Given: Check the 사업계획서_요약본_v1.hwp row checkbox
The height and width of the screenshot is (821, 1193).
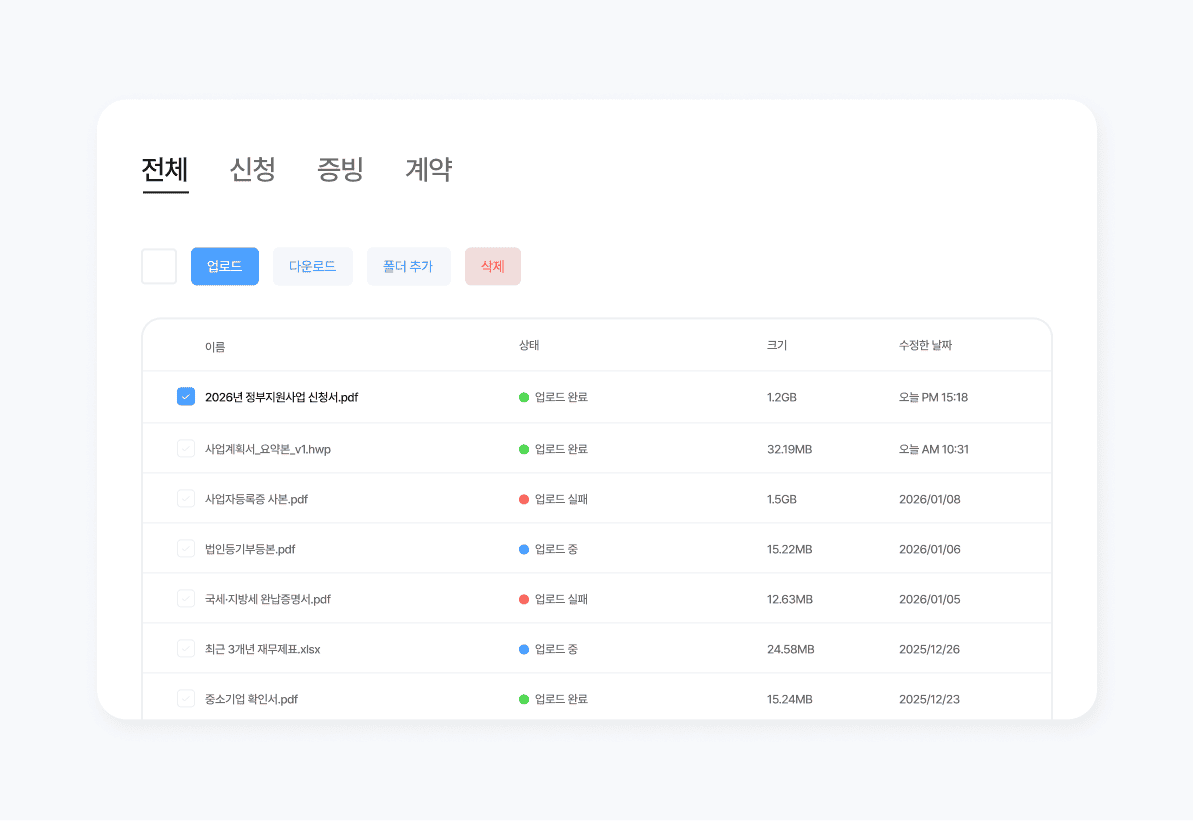Looking at the screenshot, I should click(185, 447).
